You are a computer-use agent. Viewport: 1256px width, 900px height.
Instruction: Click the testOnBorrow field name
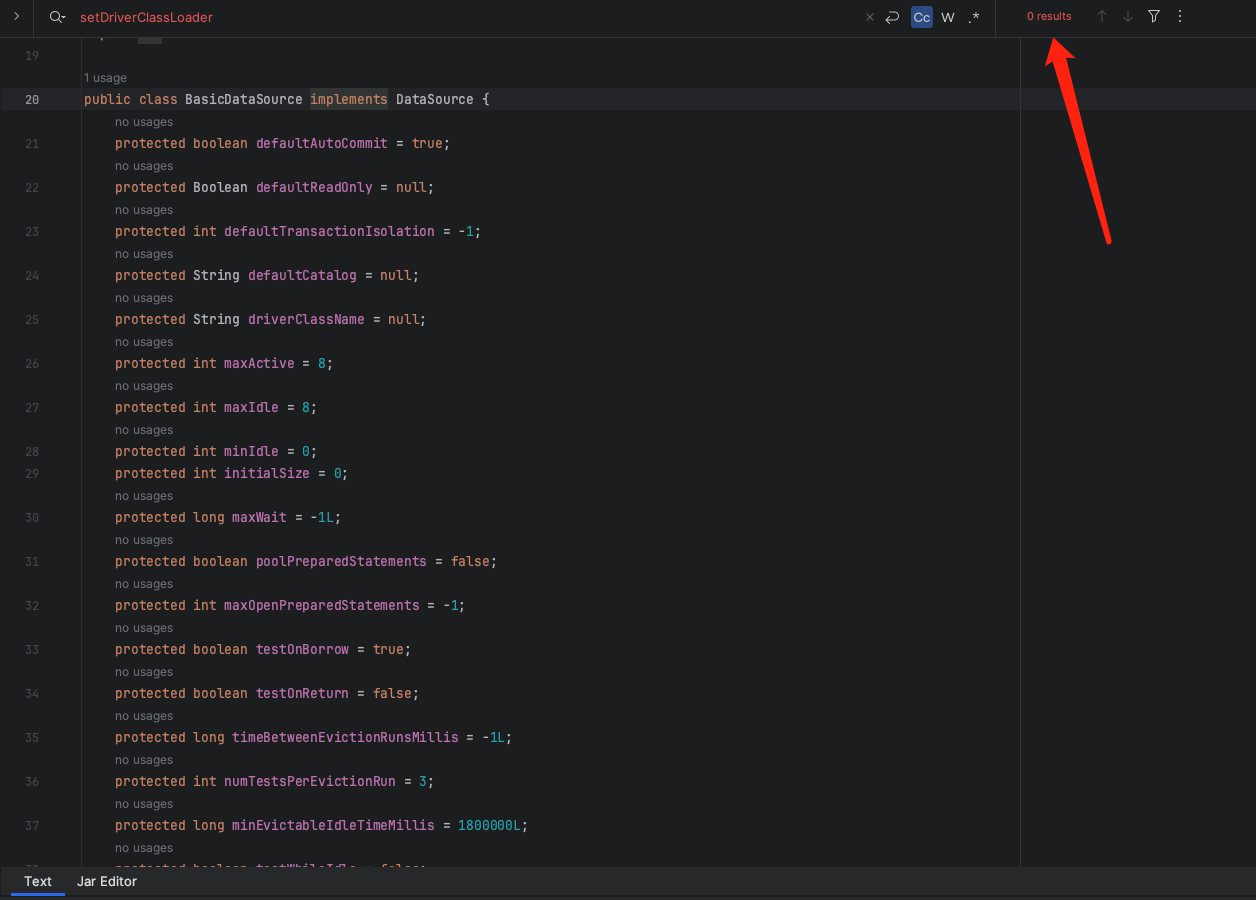tap(302, 649)
